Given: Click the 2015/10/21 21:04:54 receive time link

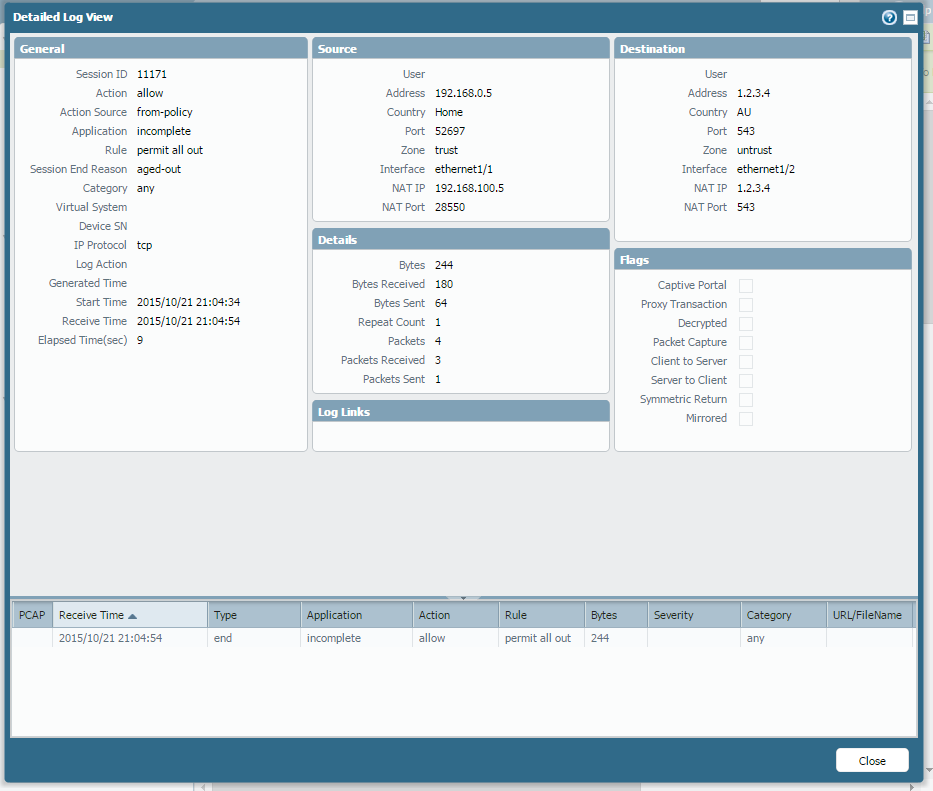Looking at the screenshot, I should pyautogui.click(x=110, y=638).
